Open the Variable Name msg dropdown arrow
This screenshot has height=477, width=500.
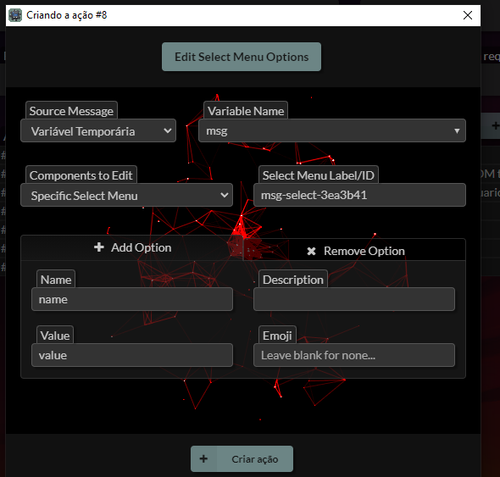point(457,131)
